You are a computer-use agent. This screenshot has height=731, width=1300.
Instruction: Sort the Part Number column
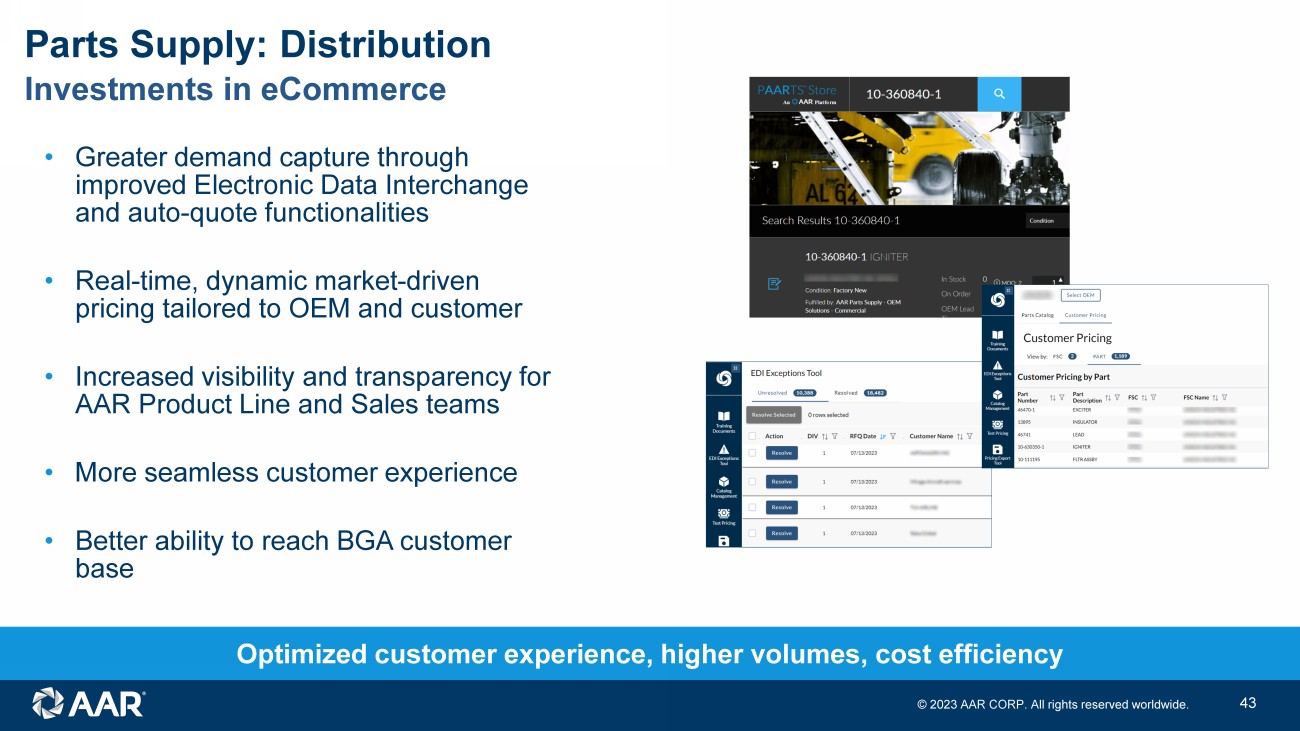(x=1052, y=397)
